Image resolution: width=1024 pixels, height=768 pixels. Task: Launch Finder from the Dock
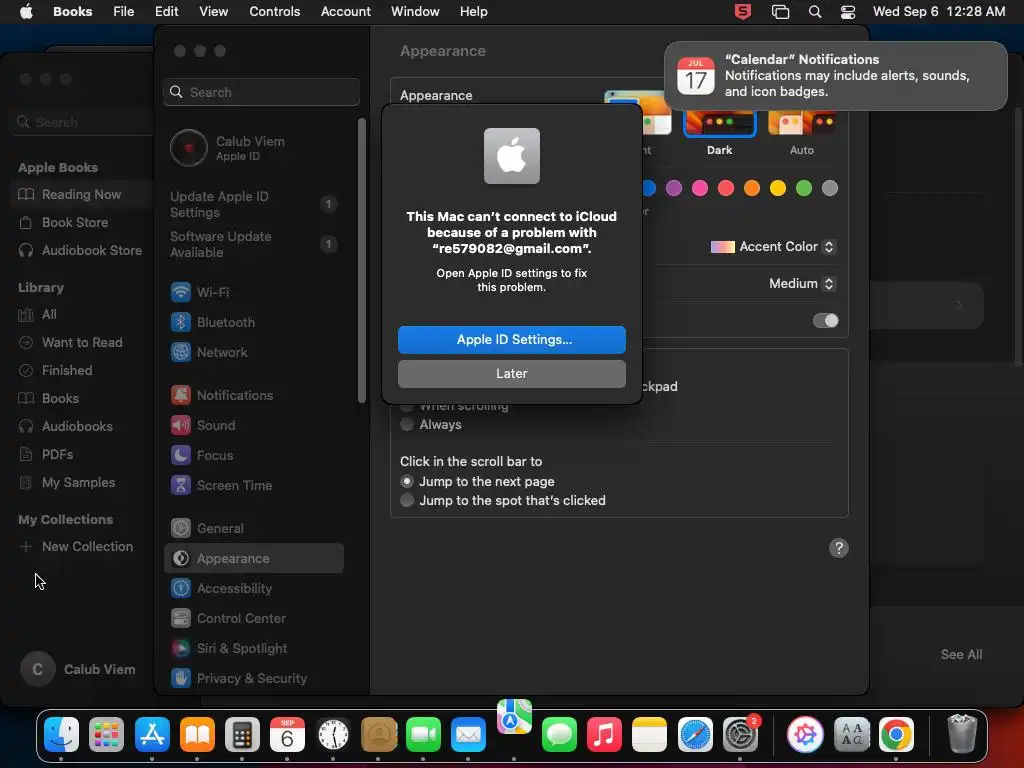pyautogui.click(x=61, y=735)
